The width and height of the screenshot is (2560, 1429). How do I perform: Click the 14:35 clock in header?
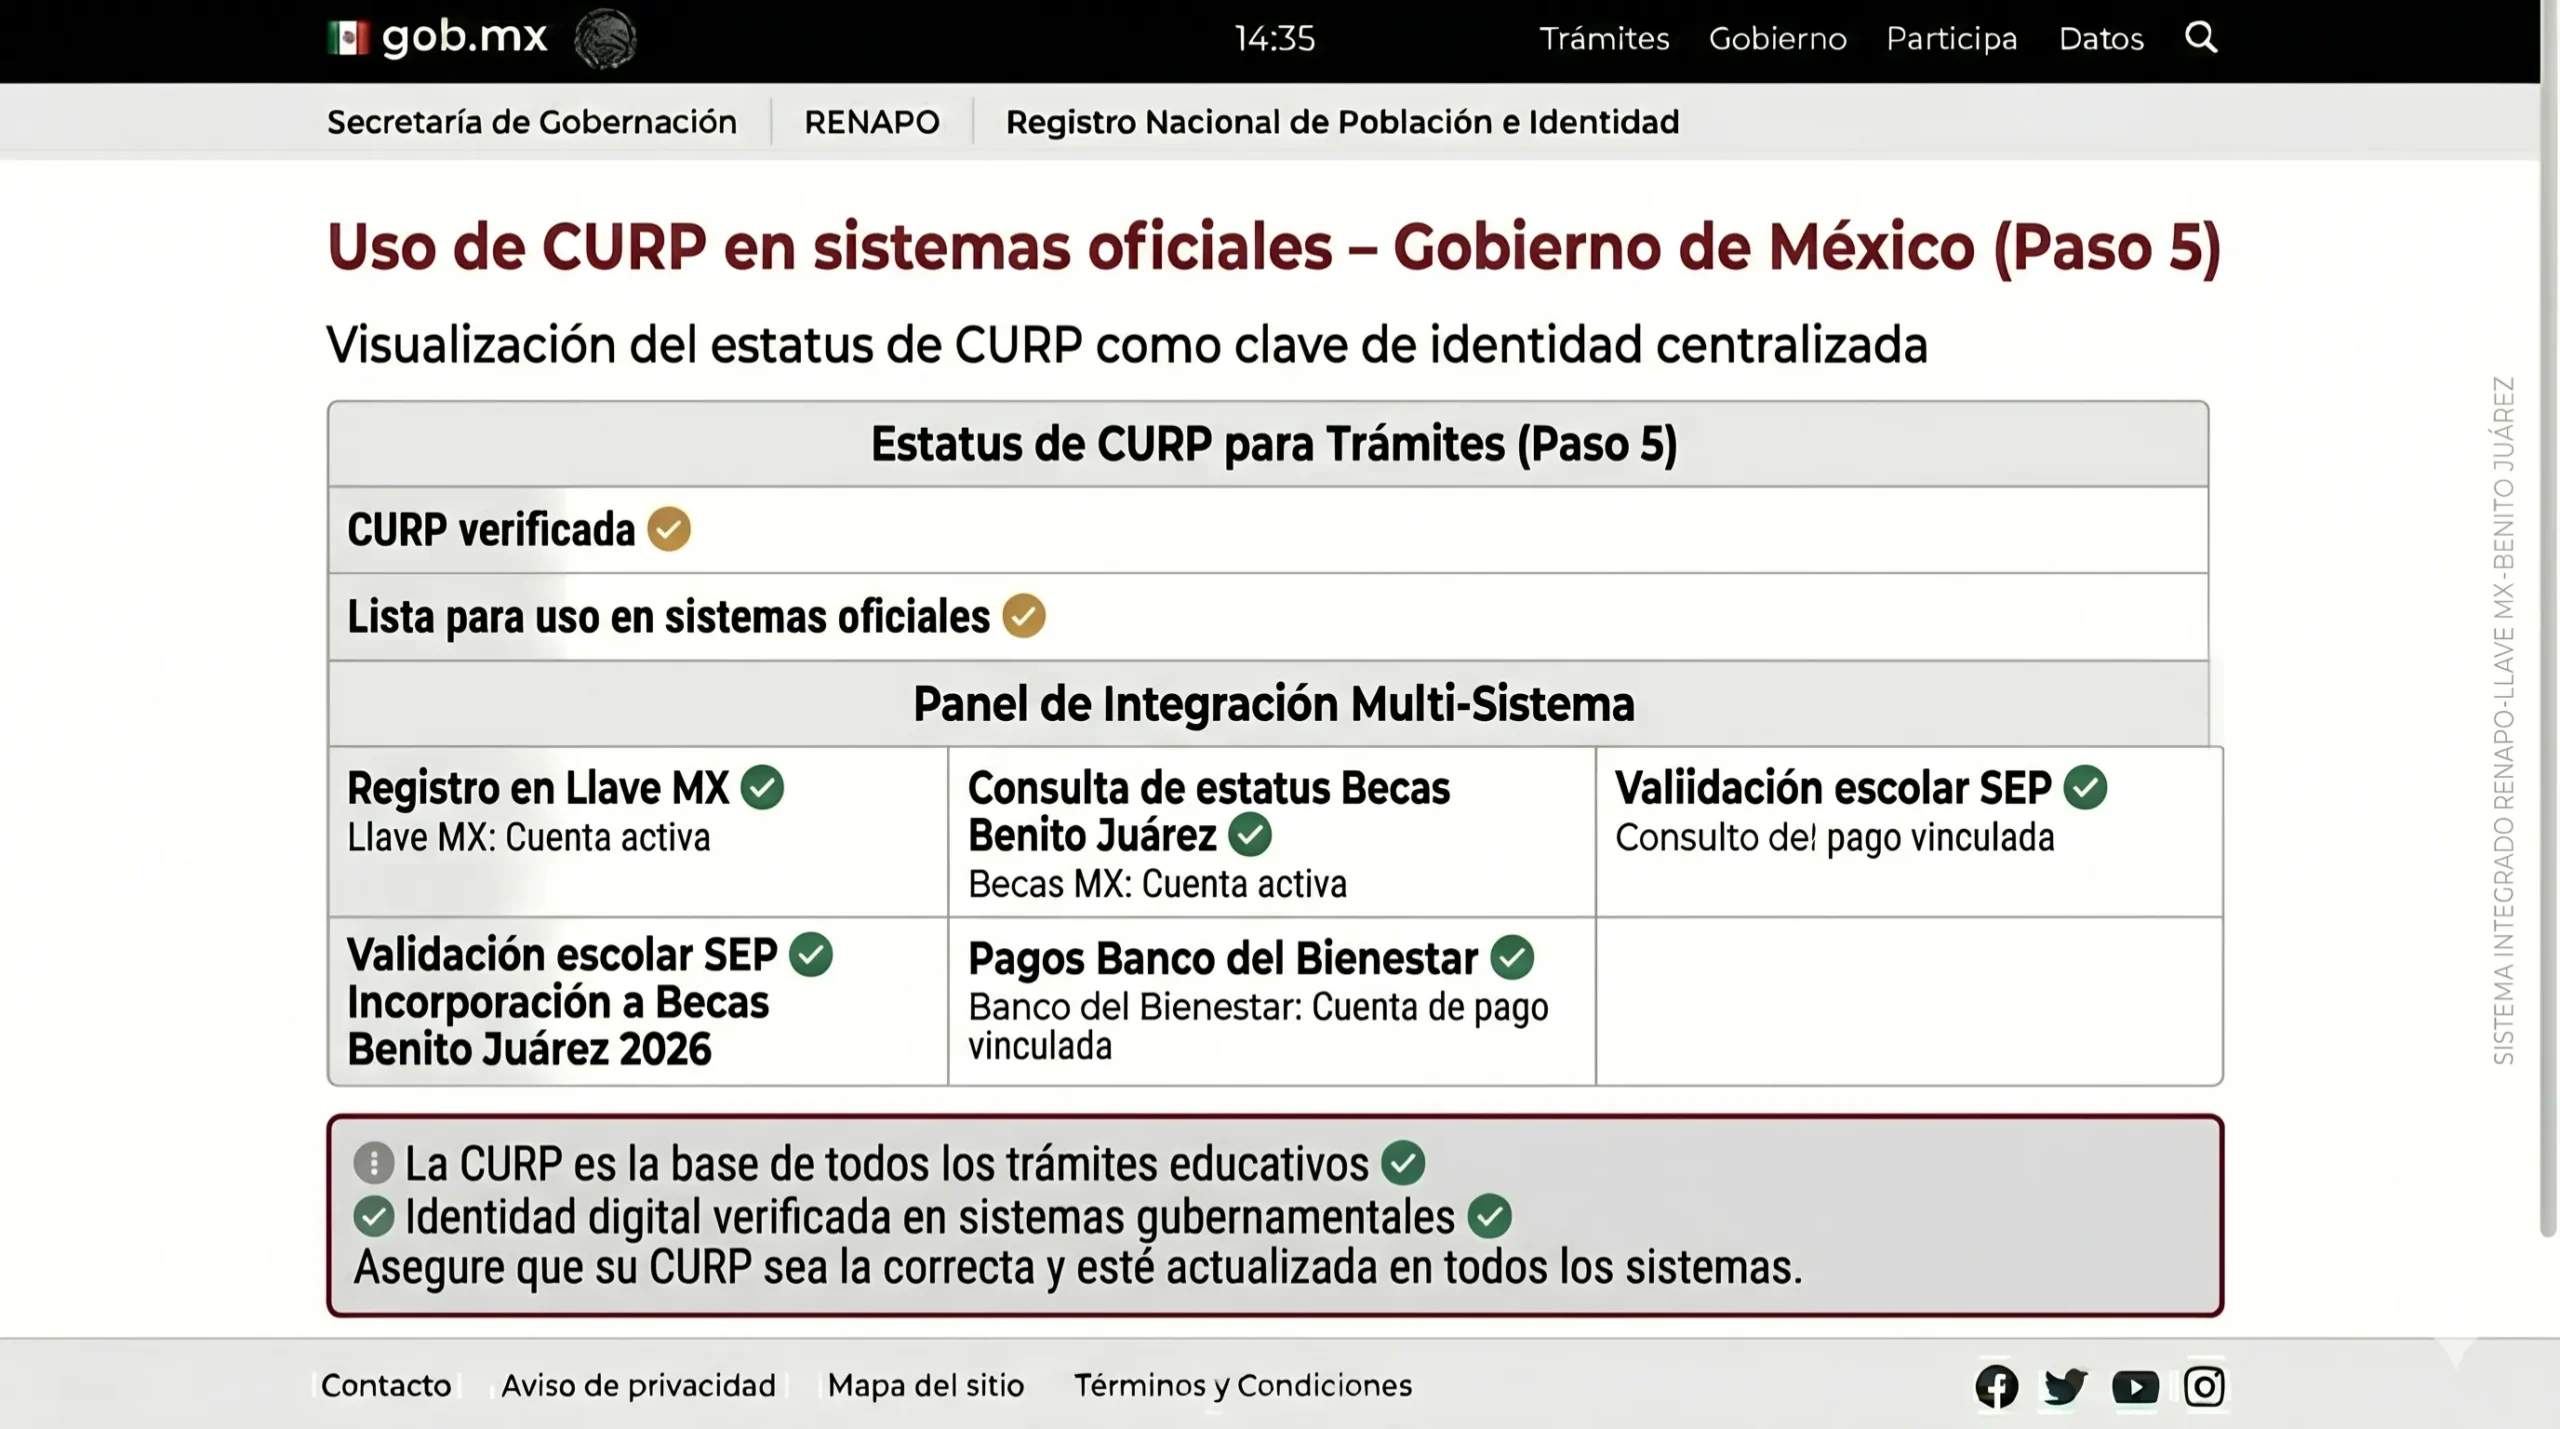(x=1275, y=39)
